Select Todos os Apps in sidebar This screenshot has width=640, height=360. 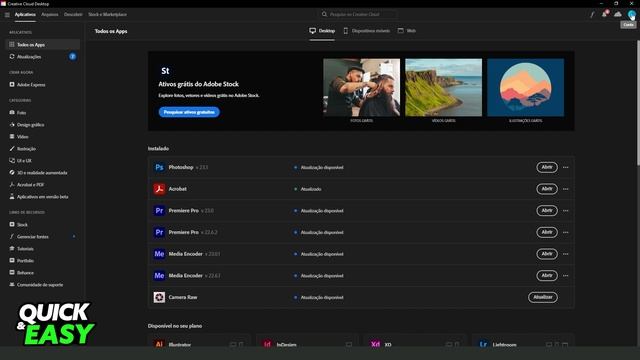point(42,44)
